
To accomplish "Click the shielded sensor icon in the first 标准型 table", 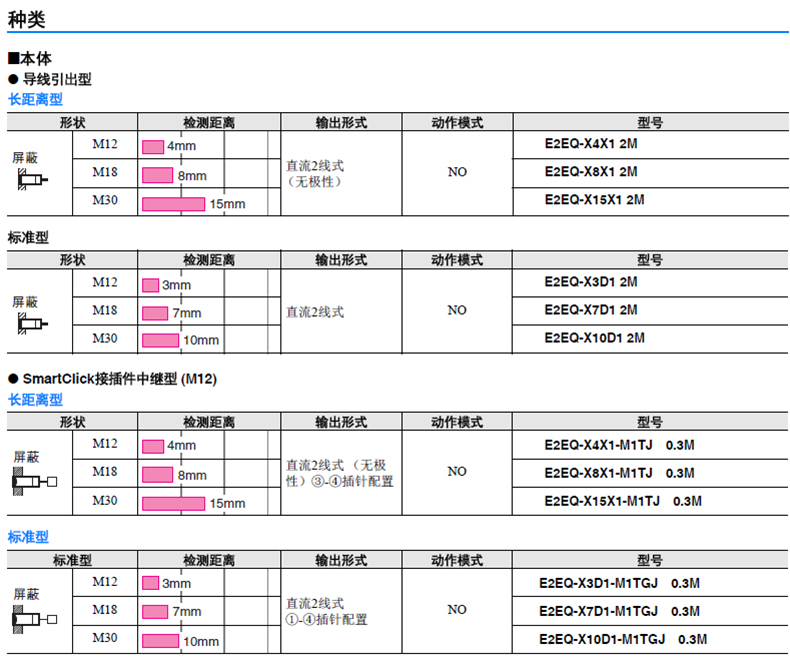I will coord(31,324).
